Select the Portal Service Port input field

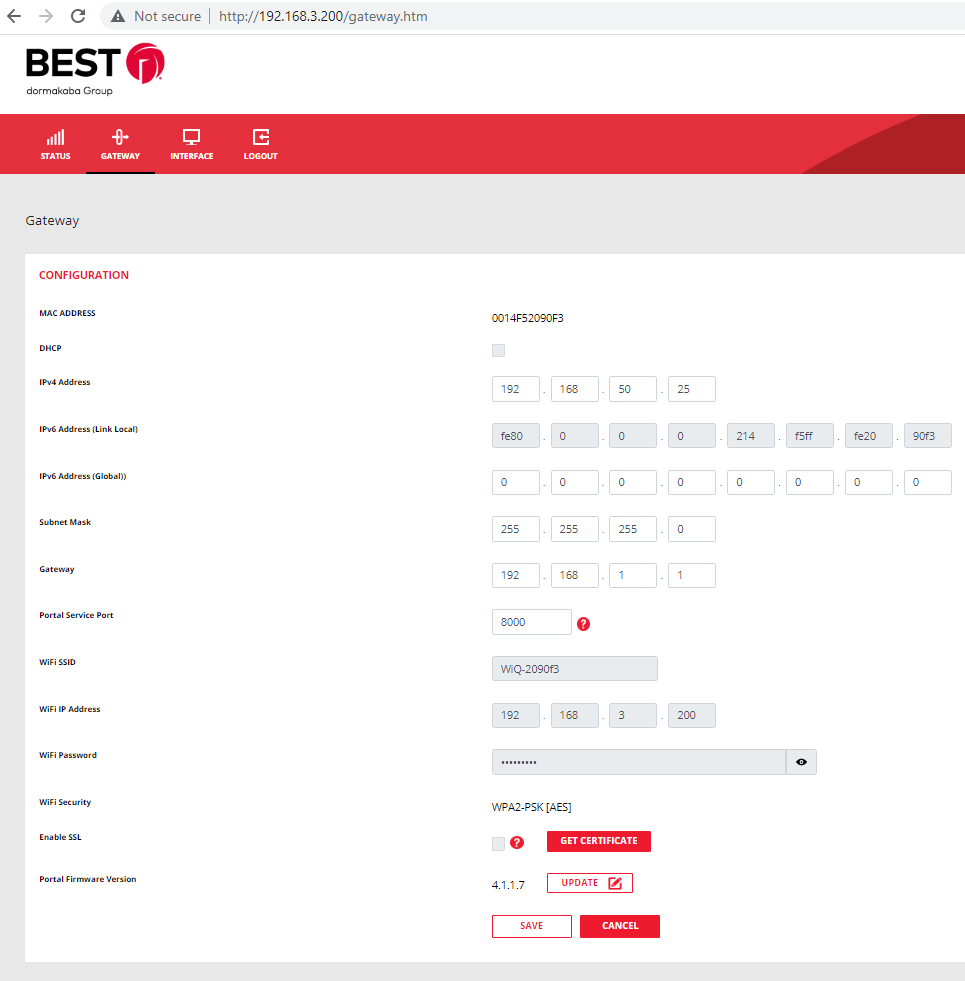pos(531,621)
